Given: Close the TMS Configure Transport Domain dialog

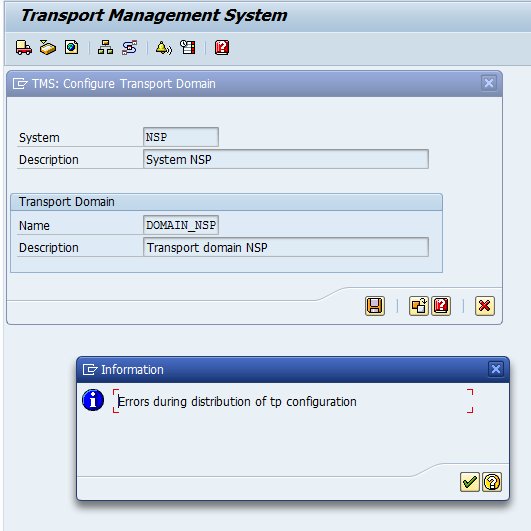Looking at the screenshot, I should (x=489, y=83).
